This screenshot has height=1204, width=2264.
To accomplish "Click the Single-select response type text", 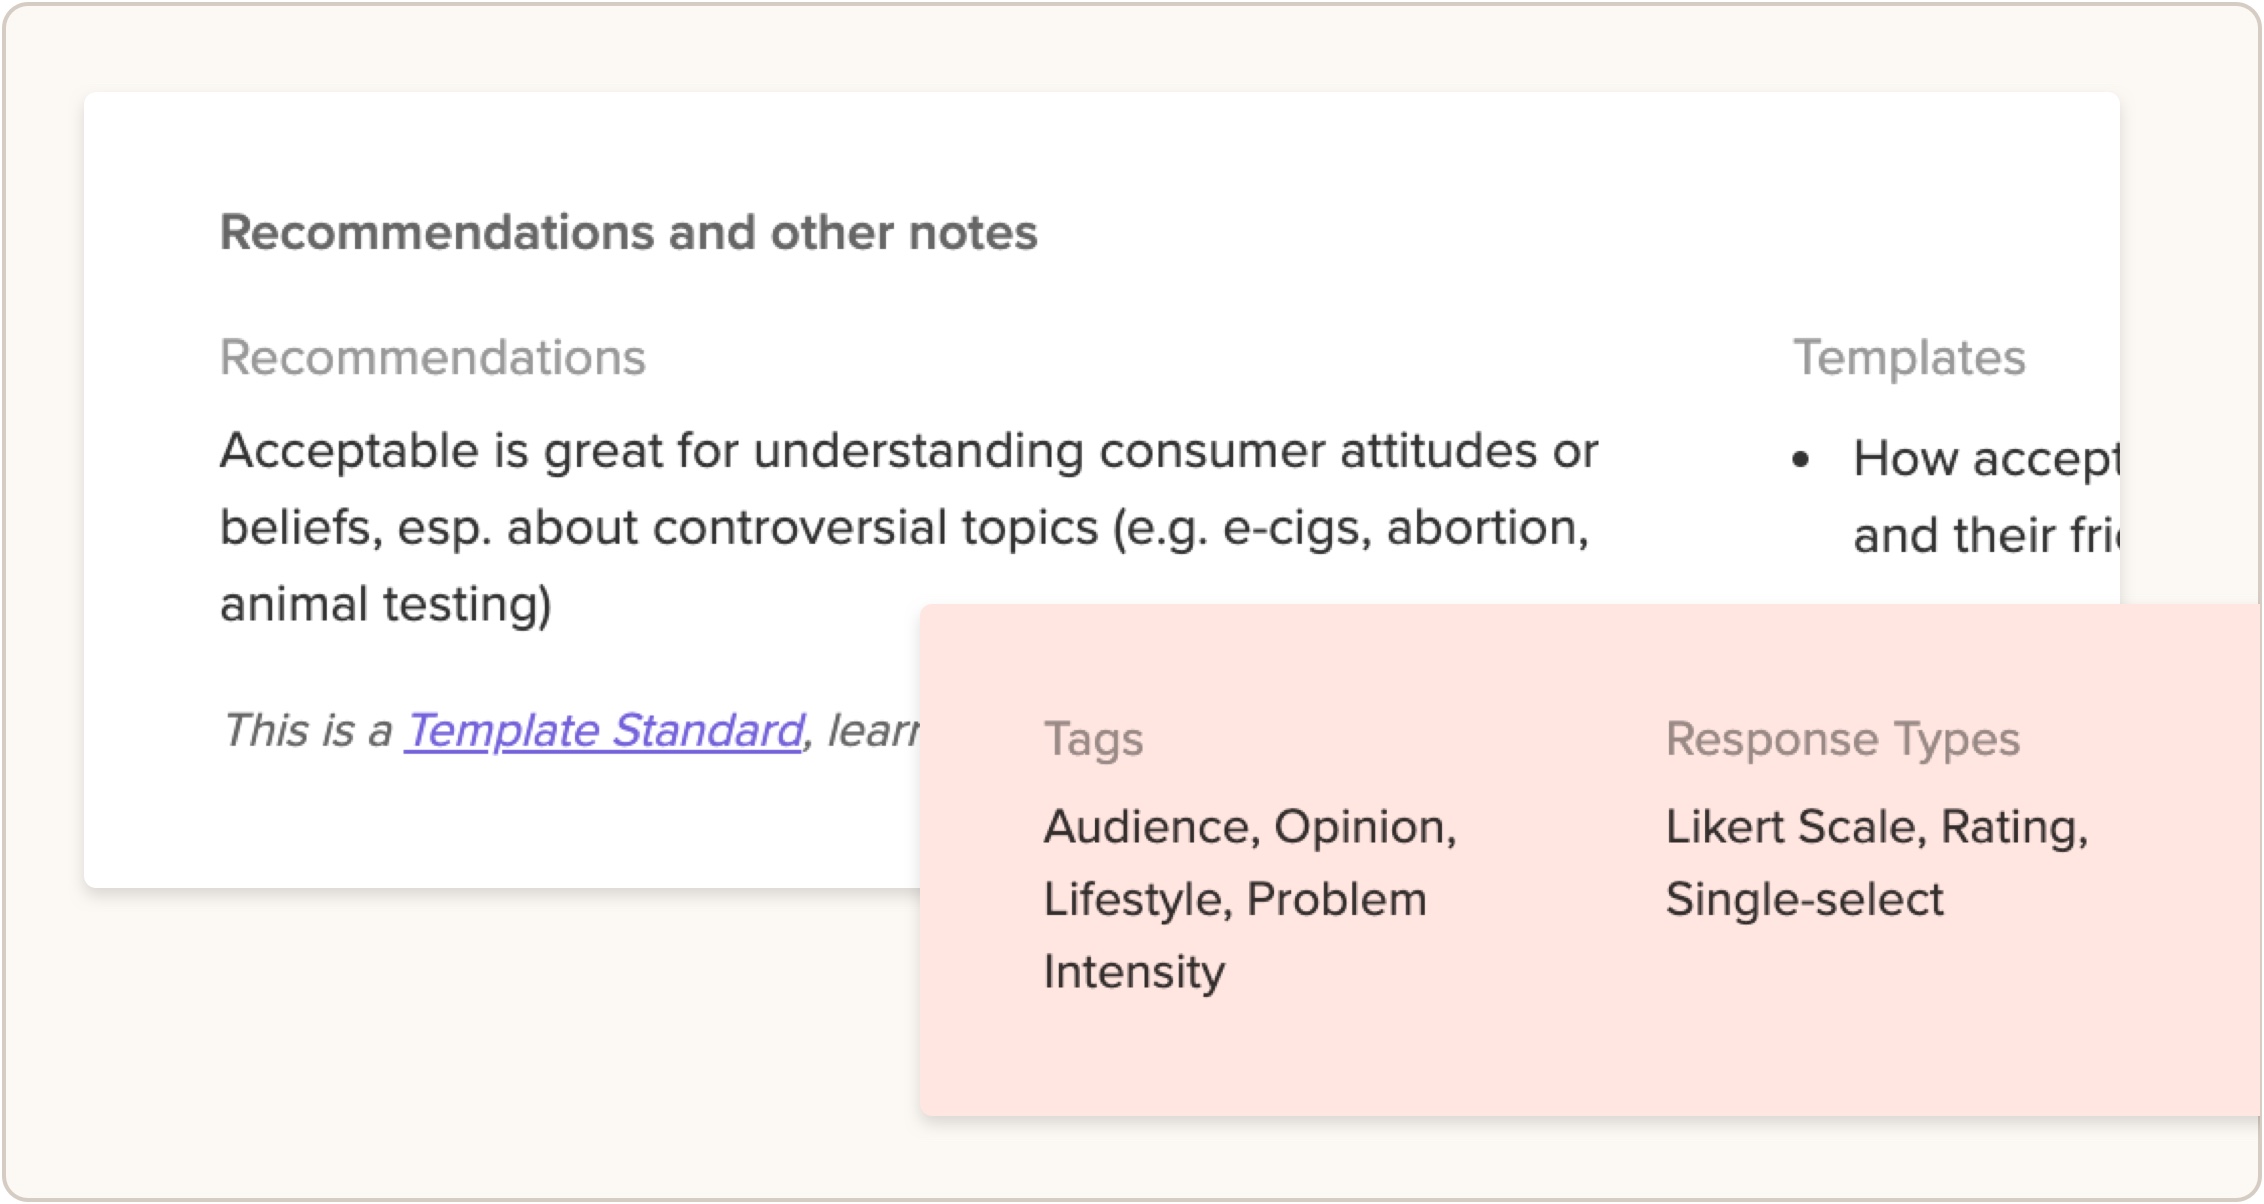I will pos(1804,899).
